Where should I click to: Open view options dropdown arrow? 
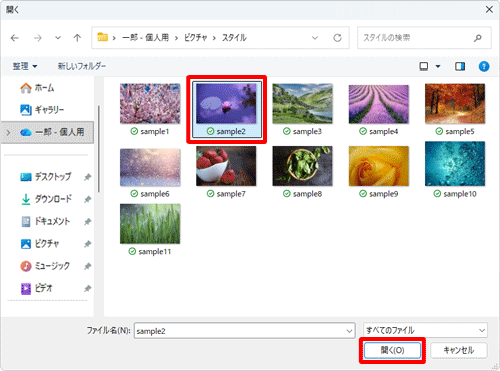pos(438,66)
